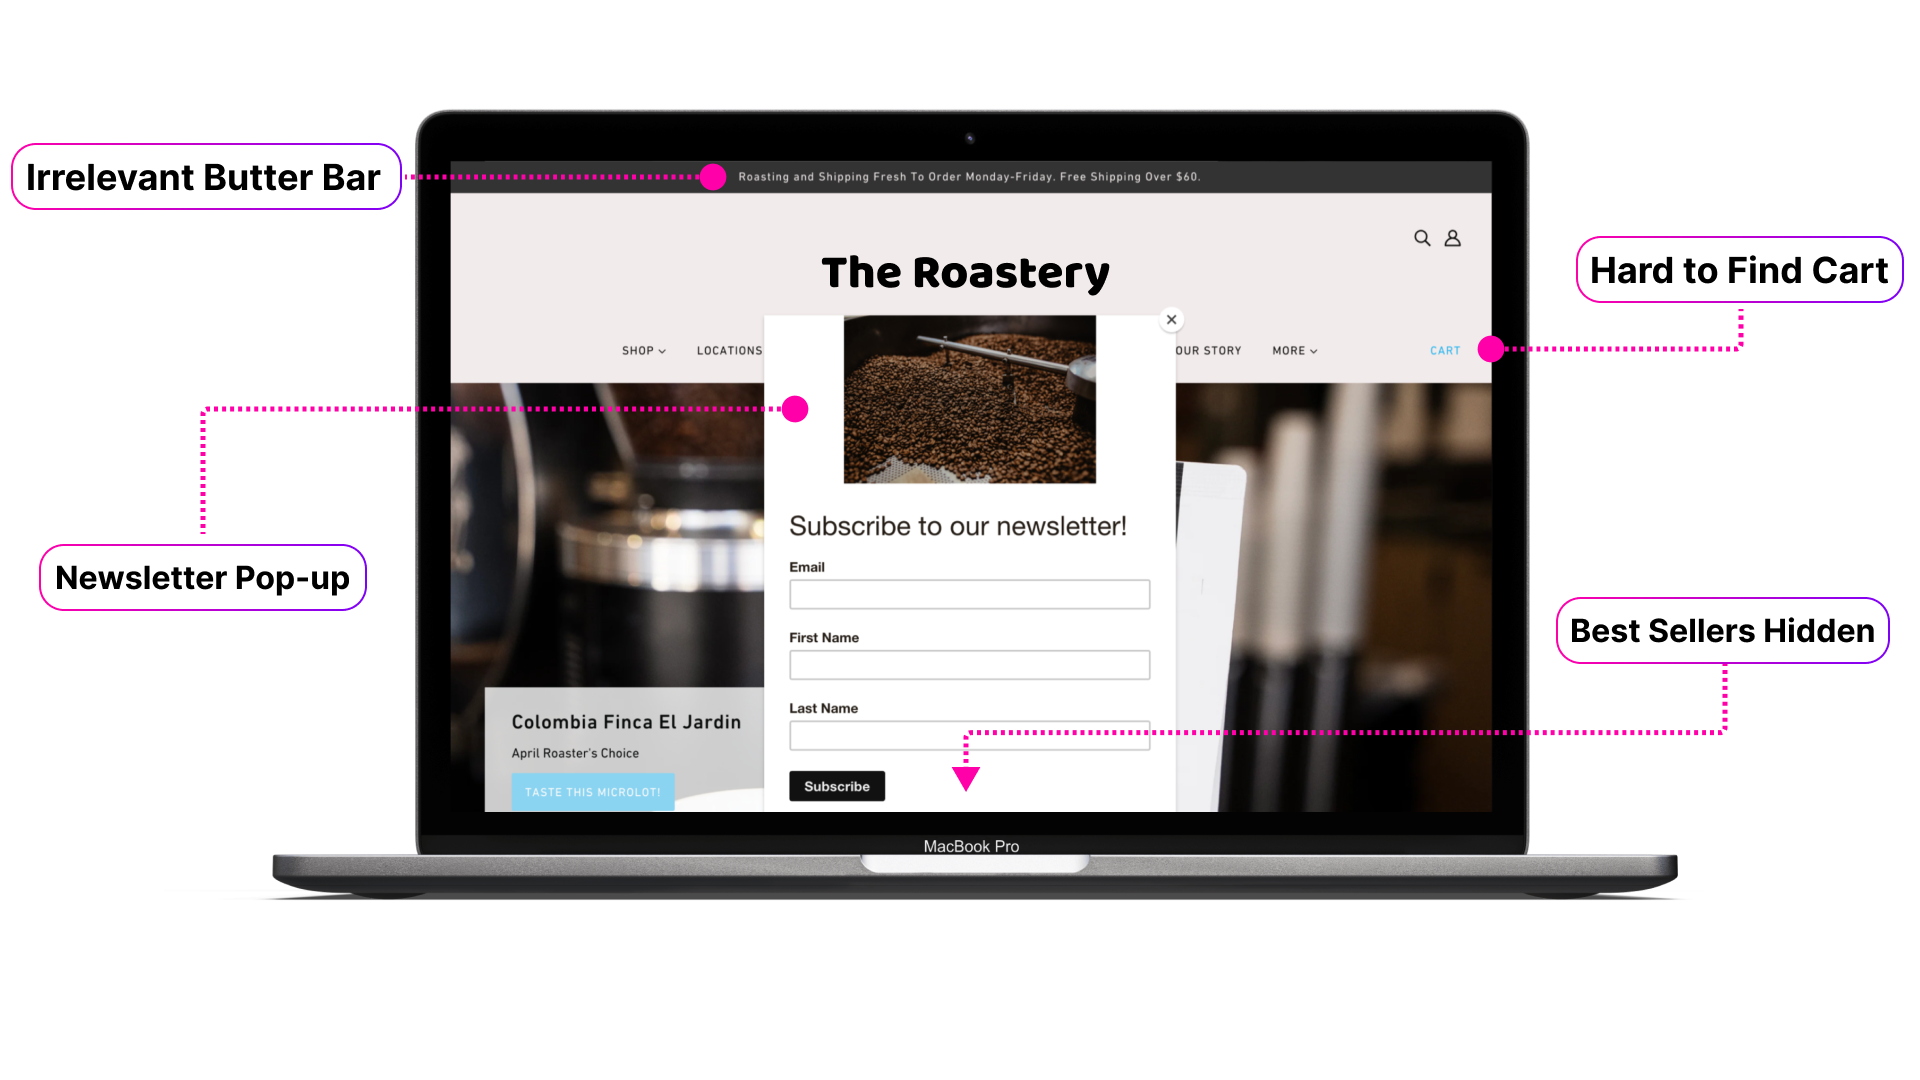1920x1080 pixels.
Task: Click the CART text link in navbar
Action: [x=1445, y=348]
